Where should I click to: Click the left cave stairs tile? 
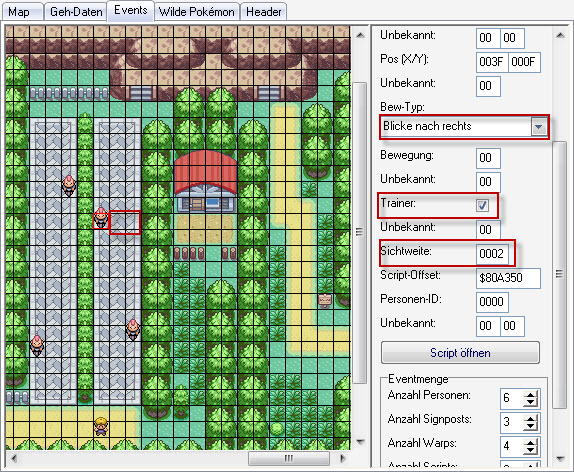[x=141, y=93]
